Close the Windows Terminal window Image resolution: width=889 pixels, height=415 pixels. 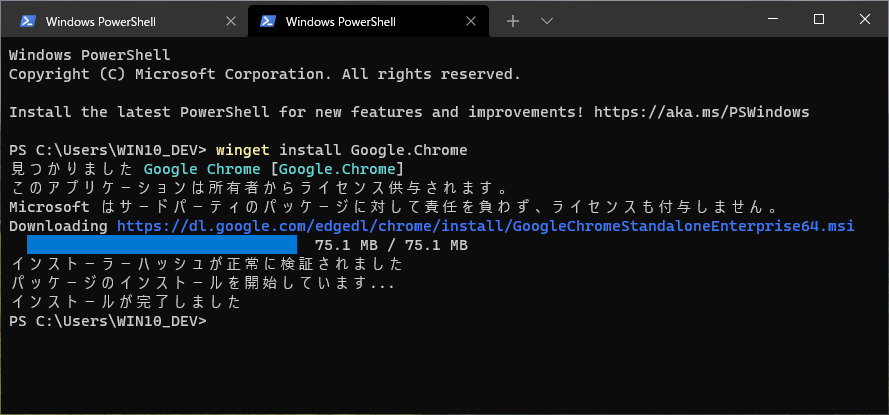click(x=864, y=20)
